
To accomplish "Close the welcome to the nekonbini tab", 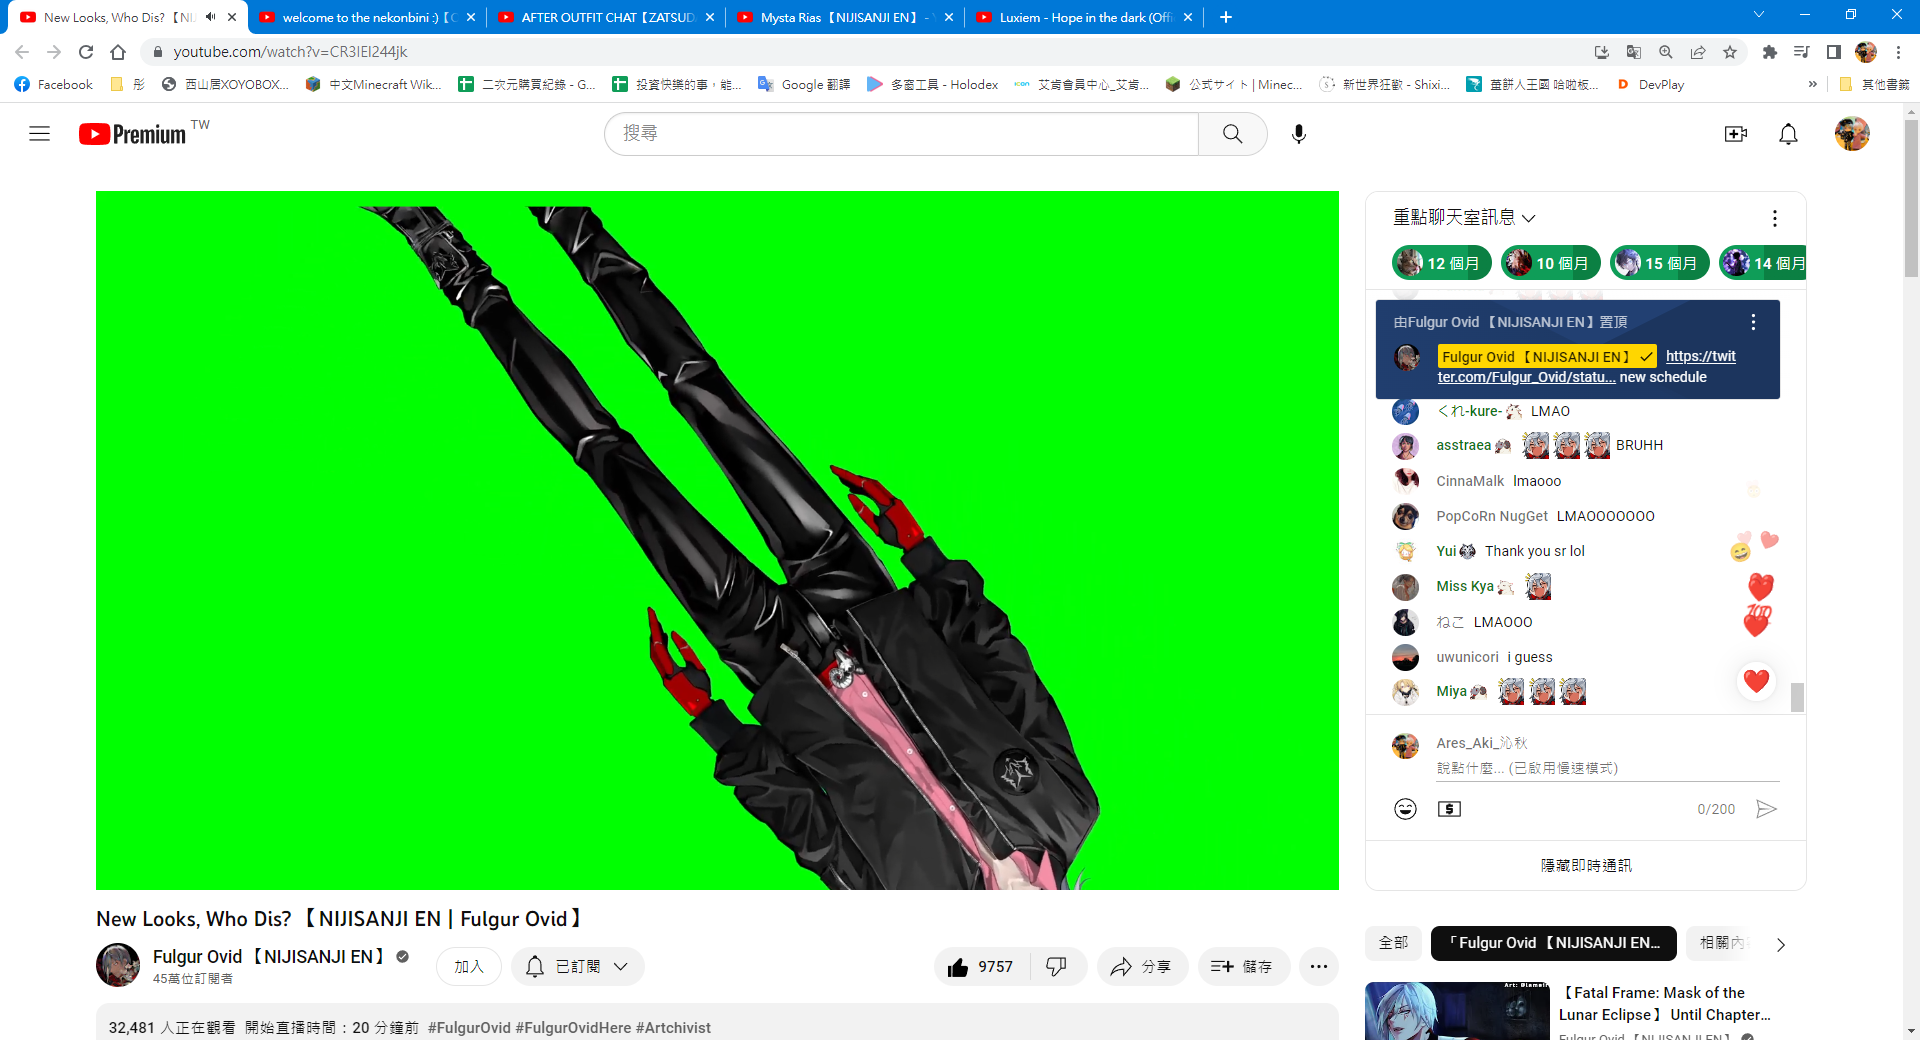I will [471, 17].
